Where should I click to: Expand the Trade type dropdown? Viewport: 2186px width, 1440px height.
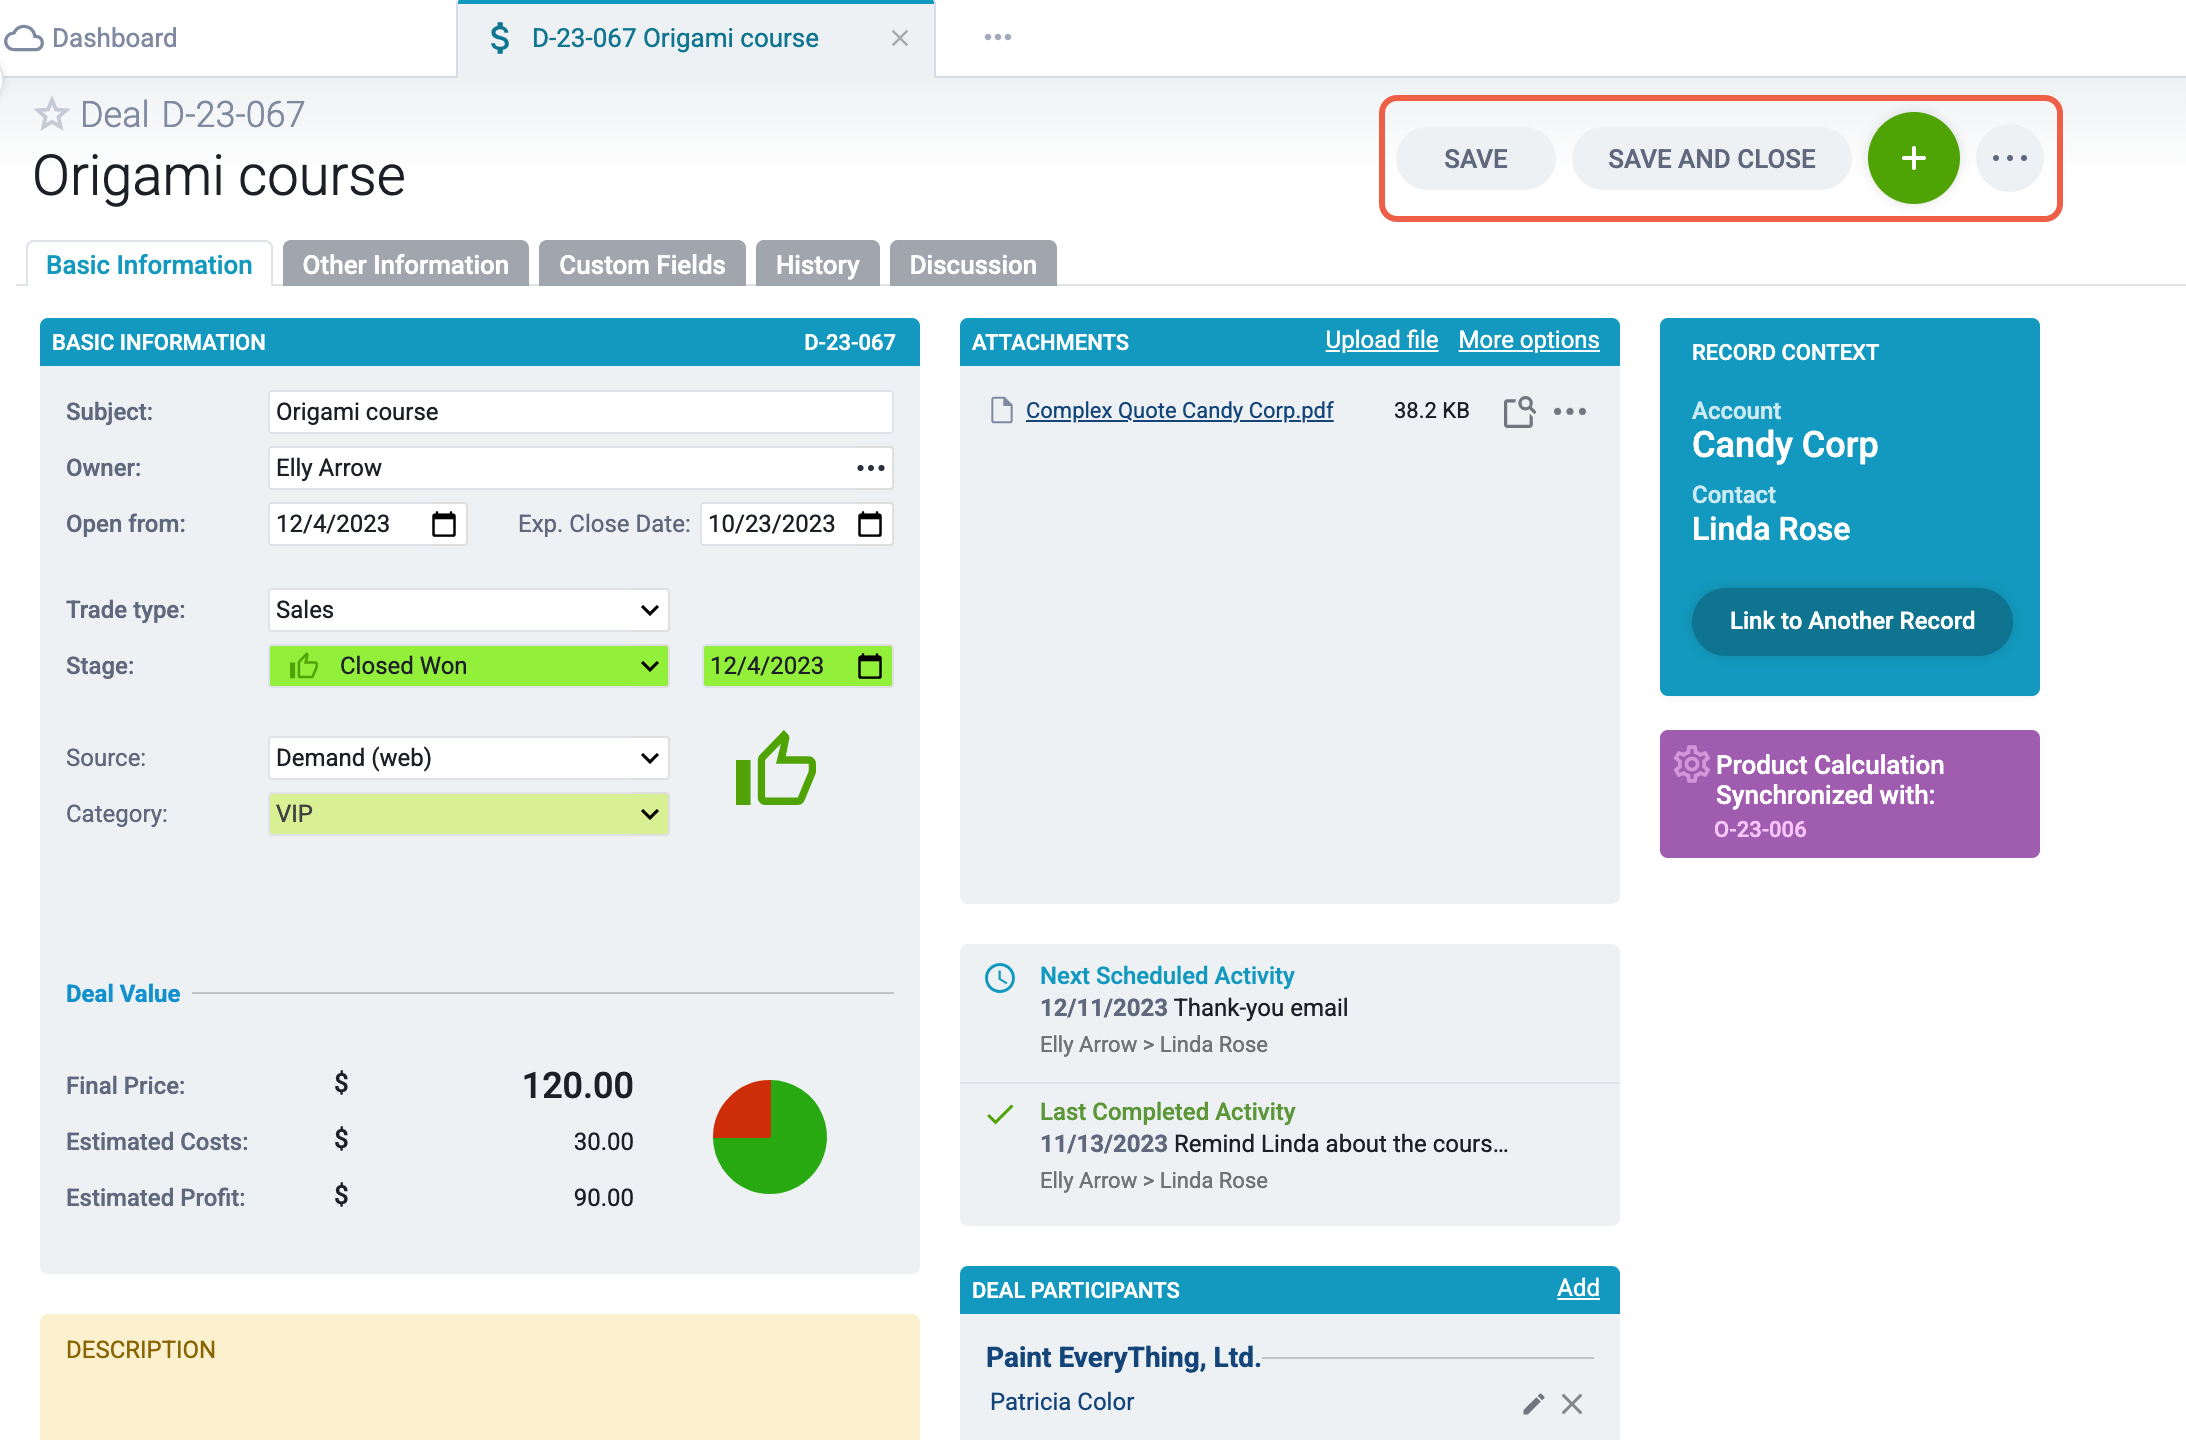[650, 610]
